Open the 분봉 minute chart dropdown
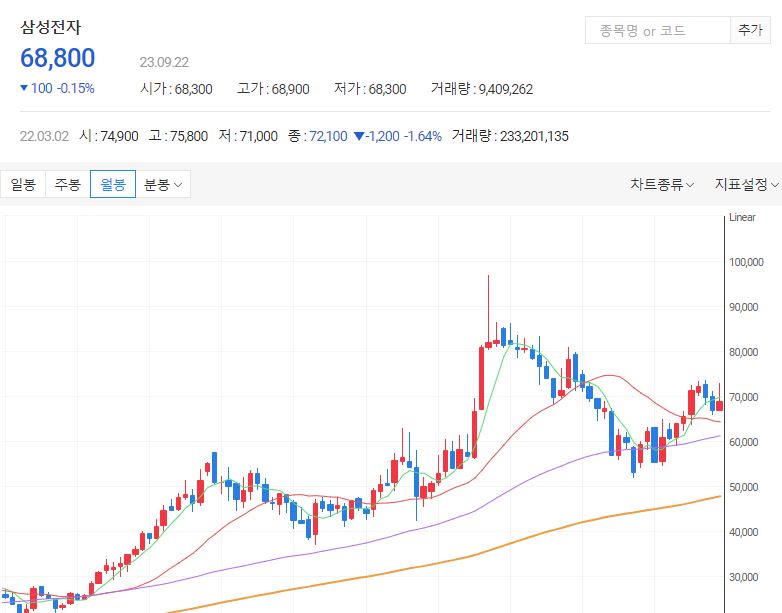782x613 pixels. click(163, 185)
